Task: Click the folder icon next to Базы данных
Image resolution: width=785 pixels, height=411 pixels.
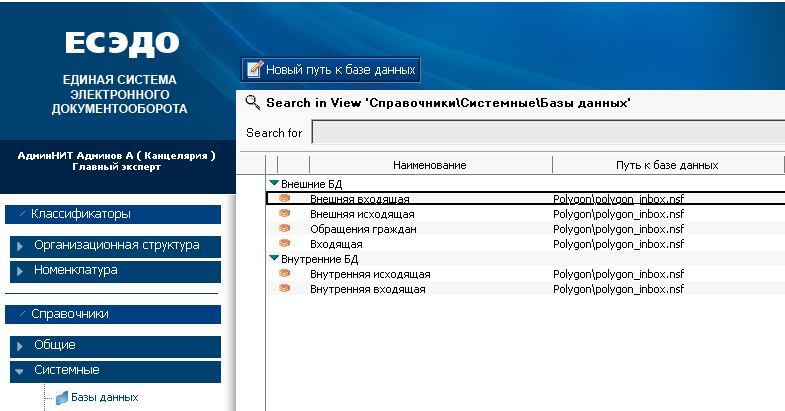Action: [x=62, y=398]
